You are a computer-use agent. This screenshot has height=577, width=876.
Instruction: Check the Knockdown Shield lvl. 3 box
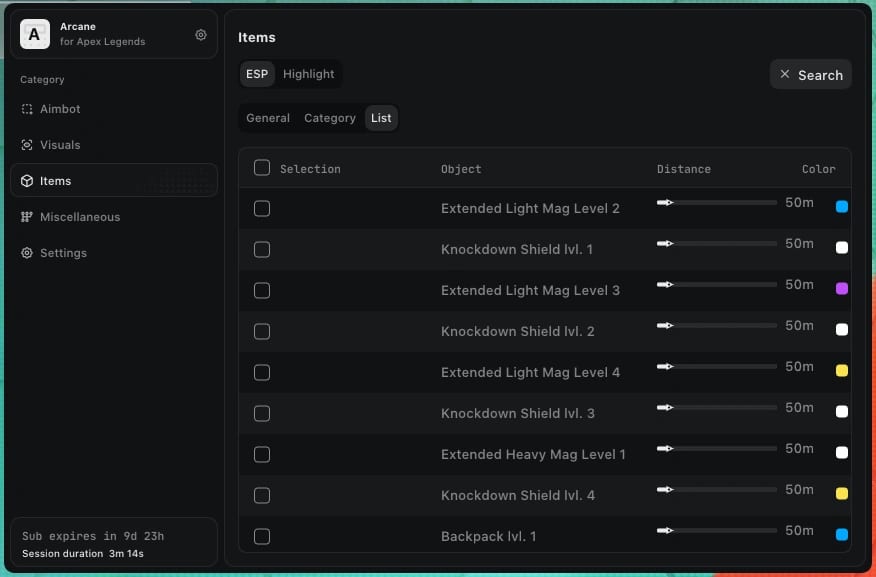coord(262,413)
